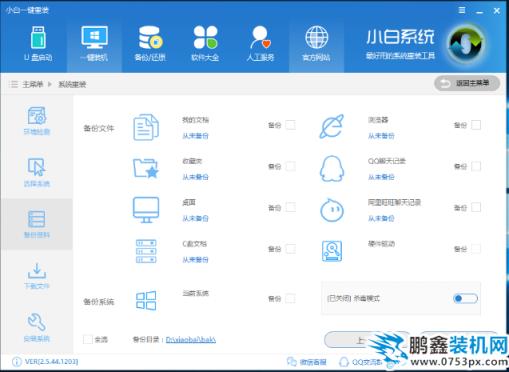Open 微信客服 from the bottom bar
509x372 pixels.
point(306,362)
